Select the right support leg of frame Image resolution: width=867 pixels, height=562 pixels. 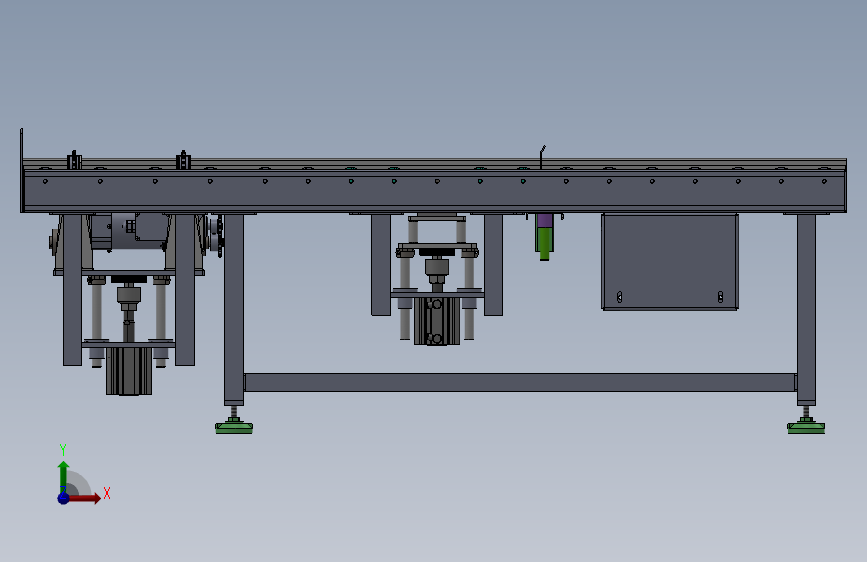click(x=806, y=310)
